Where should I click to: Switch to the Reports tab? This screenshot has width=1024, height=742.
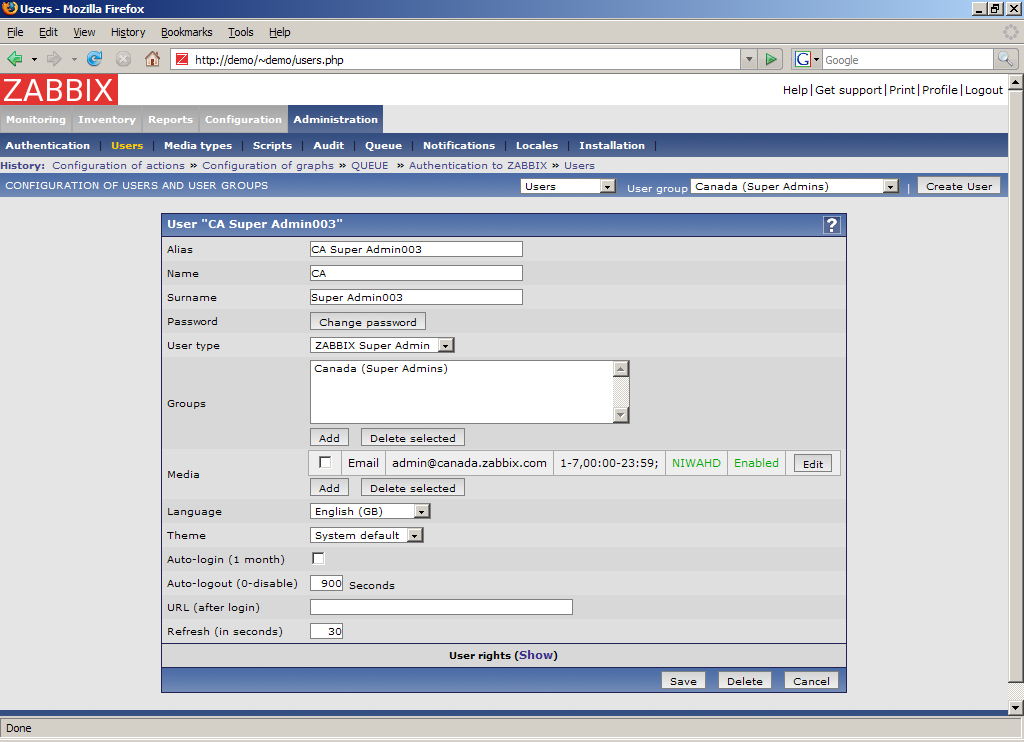click(x=170, y=120)
